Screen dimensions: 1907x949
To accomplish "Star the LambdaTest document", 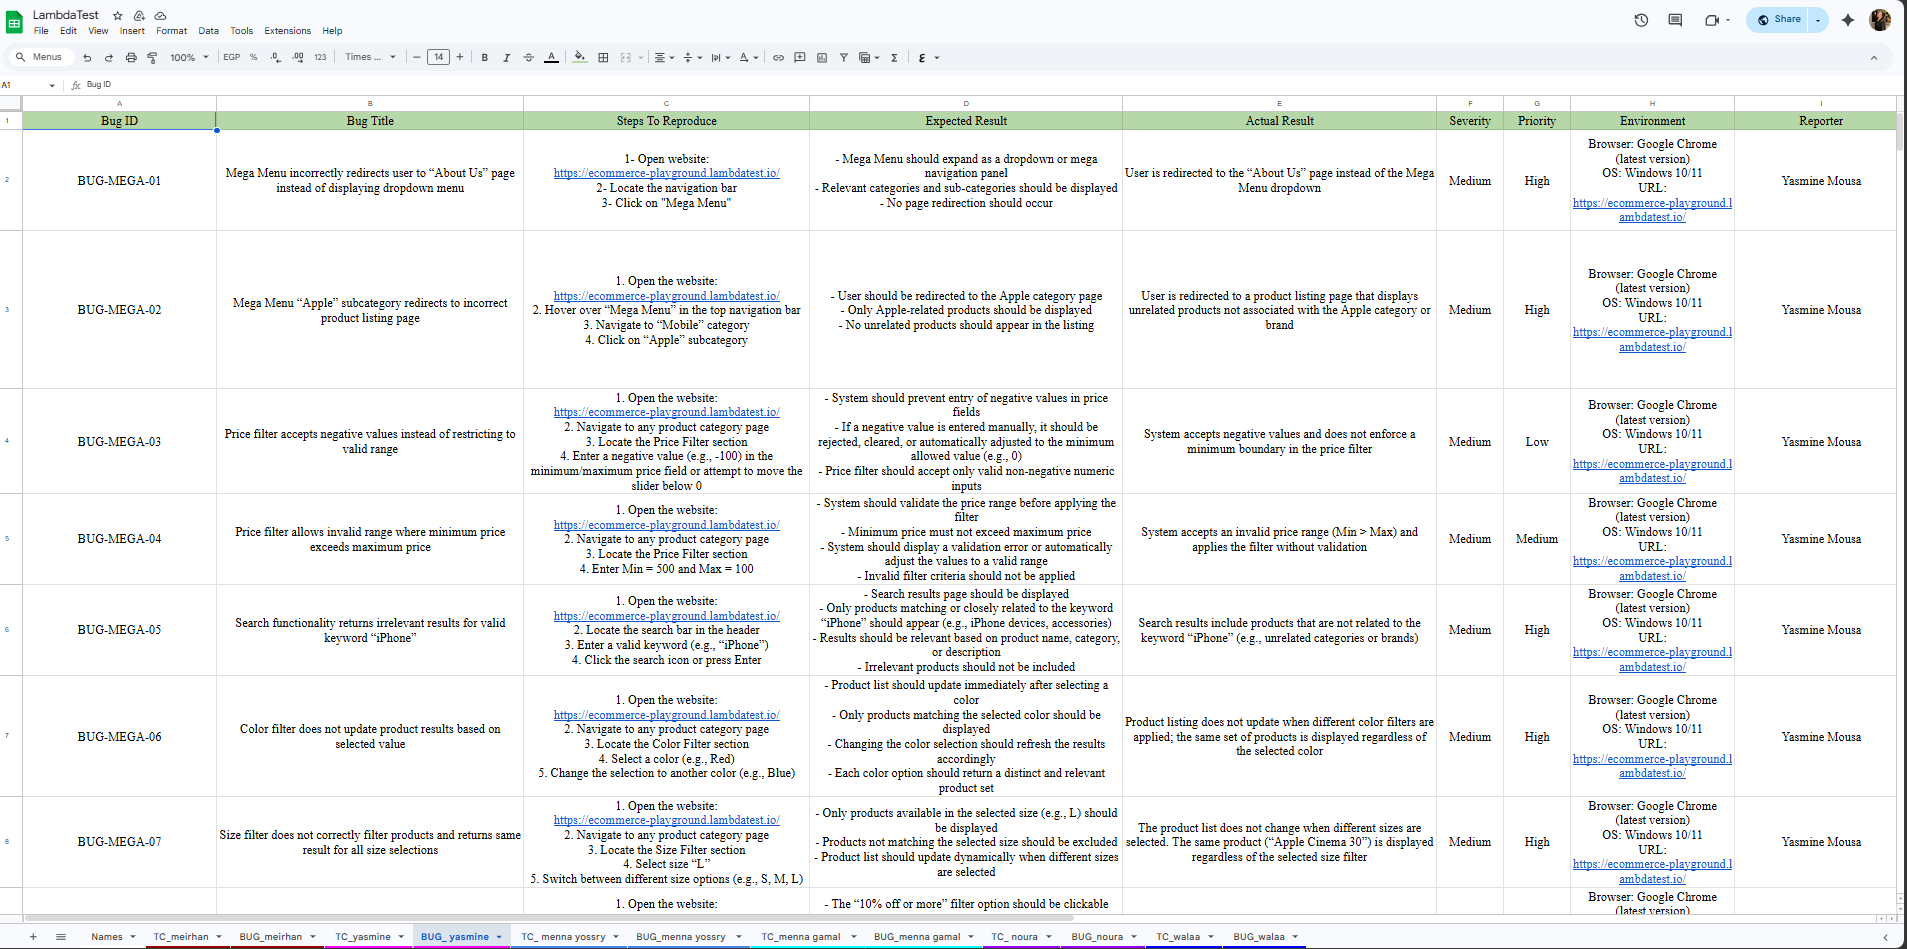I will pos(118,16).
